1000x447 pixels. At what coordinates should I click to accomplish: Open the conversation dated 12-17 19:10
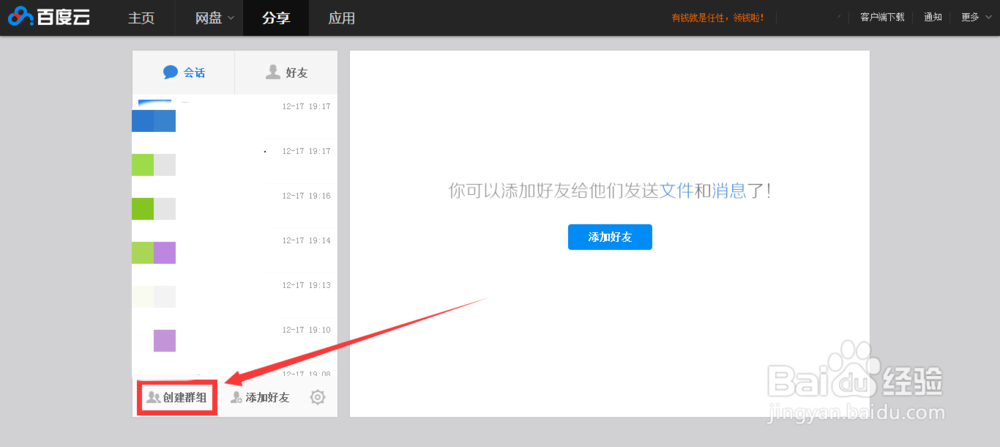(x=235, y=340)
